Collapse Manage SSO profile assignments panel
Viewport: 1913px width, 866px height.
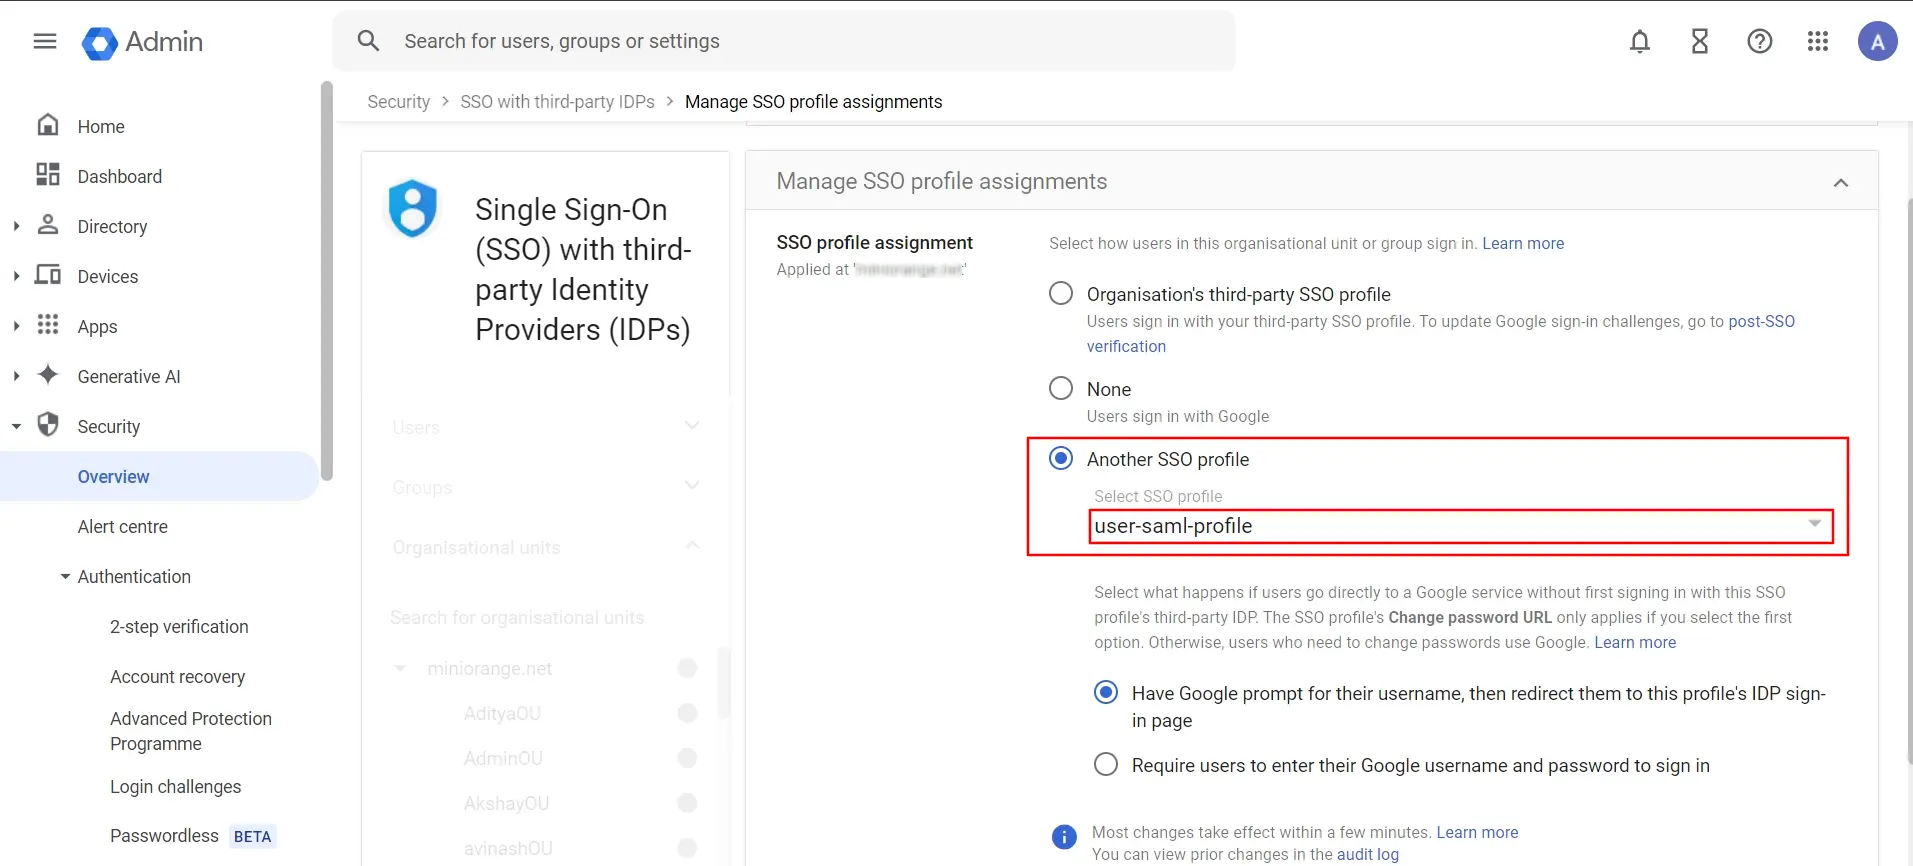1841,182
